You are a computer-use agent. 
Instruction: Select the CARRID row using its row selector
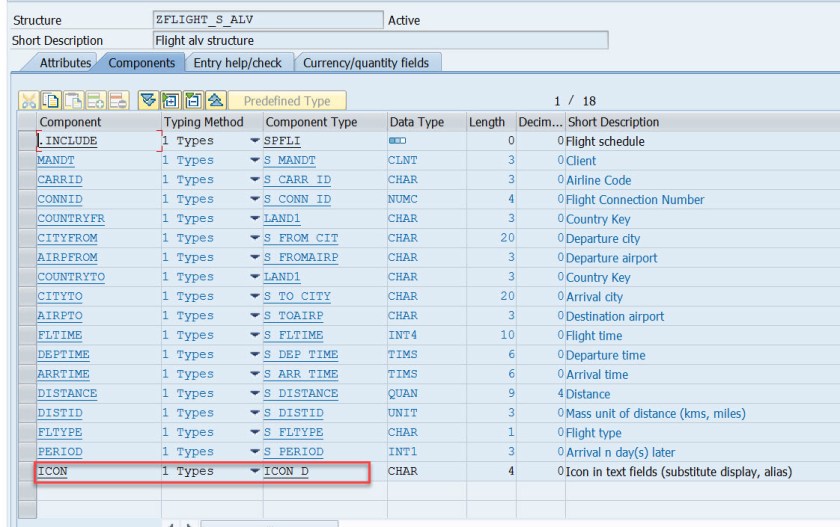point(27,180)
